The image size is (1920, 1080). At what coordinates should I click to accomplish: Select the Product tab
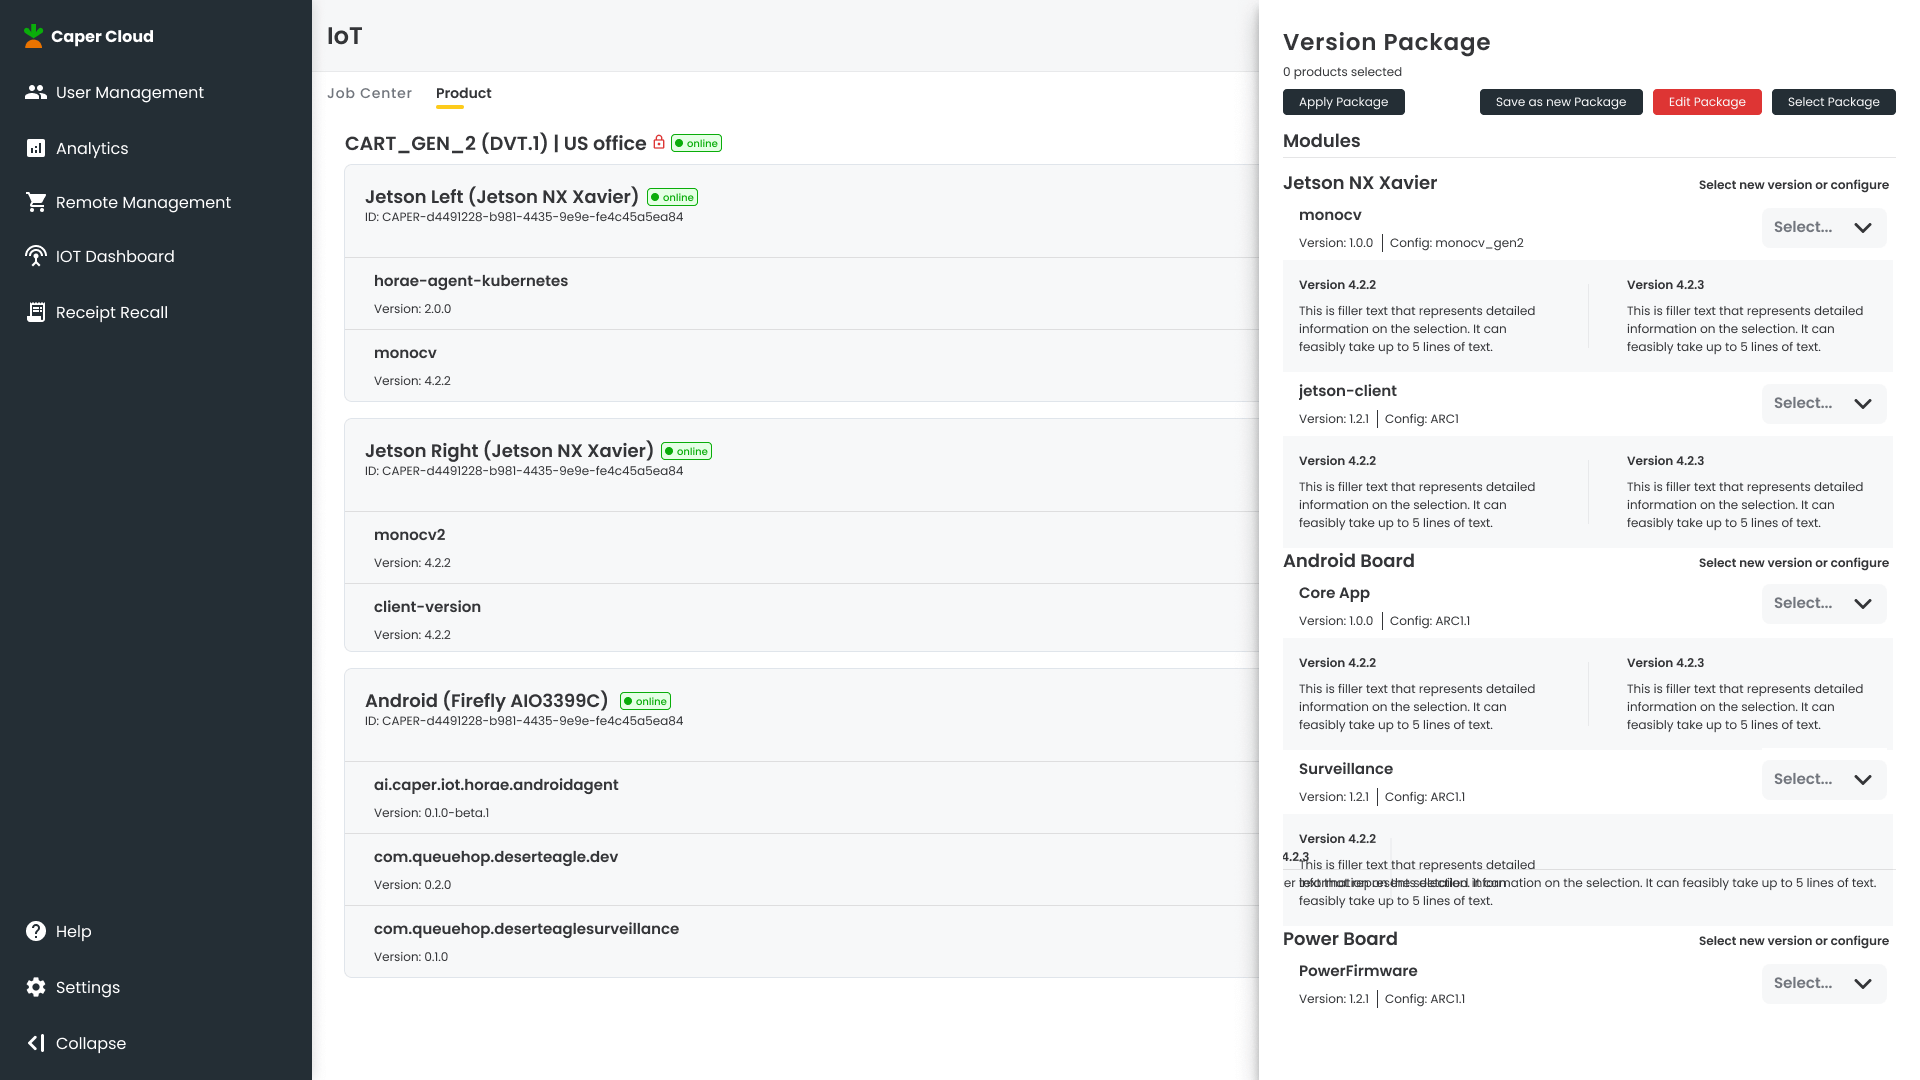click(463, 93)
